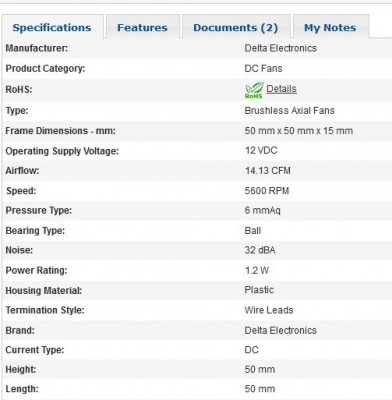Image resolution: width=392 pixels, height=400 pixels.
Task: Click the 'DC Fans' product category value
Action: (x=263, y=68)
